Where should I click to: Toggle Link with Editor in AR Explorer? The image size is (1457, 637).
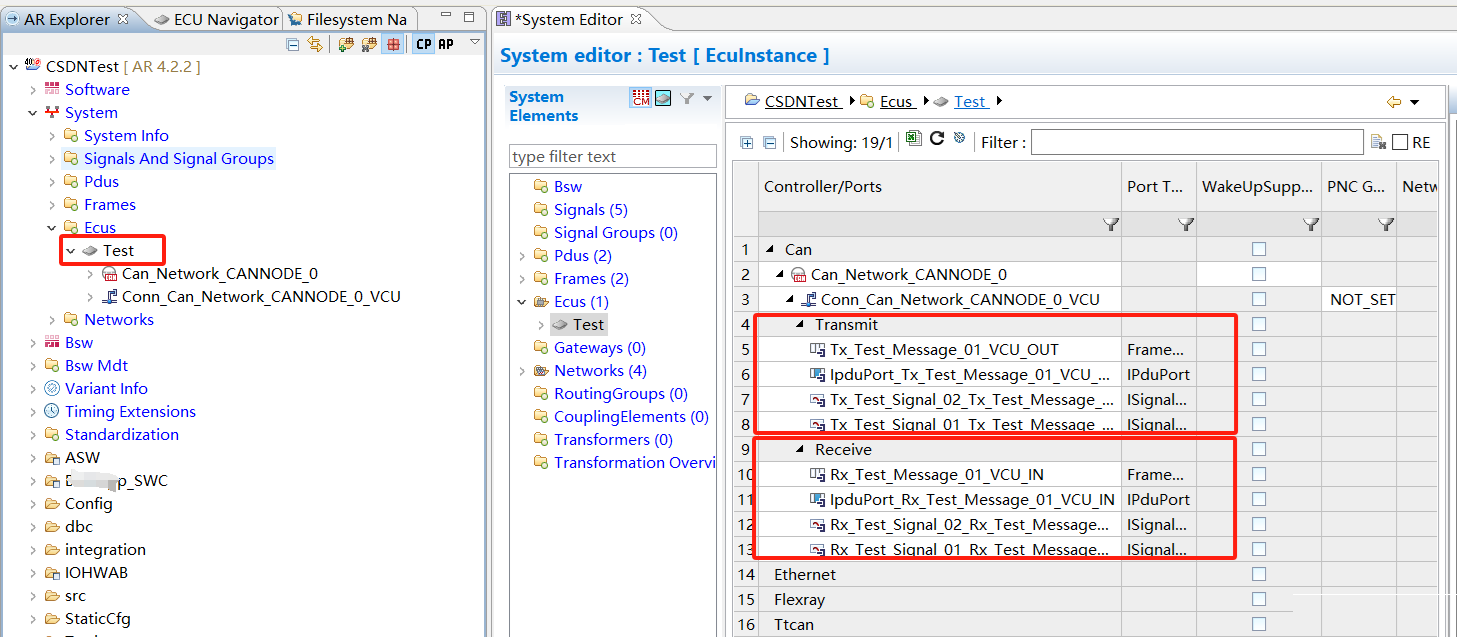315,44
